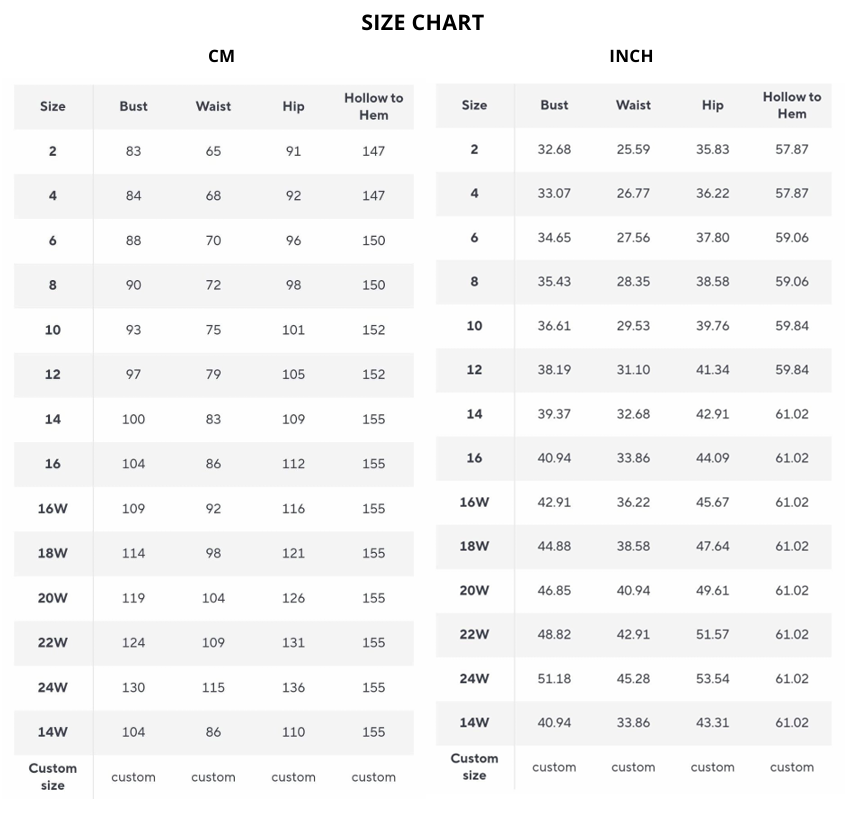The width and height of the screenshot is (845, 817).
Task: Select the 24W size label in INCH table
Action: point(474,678)
